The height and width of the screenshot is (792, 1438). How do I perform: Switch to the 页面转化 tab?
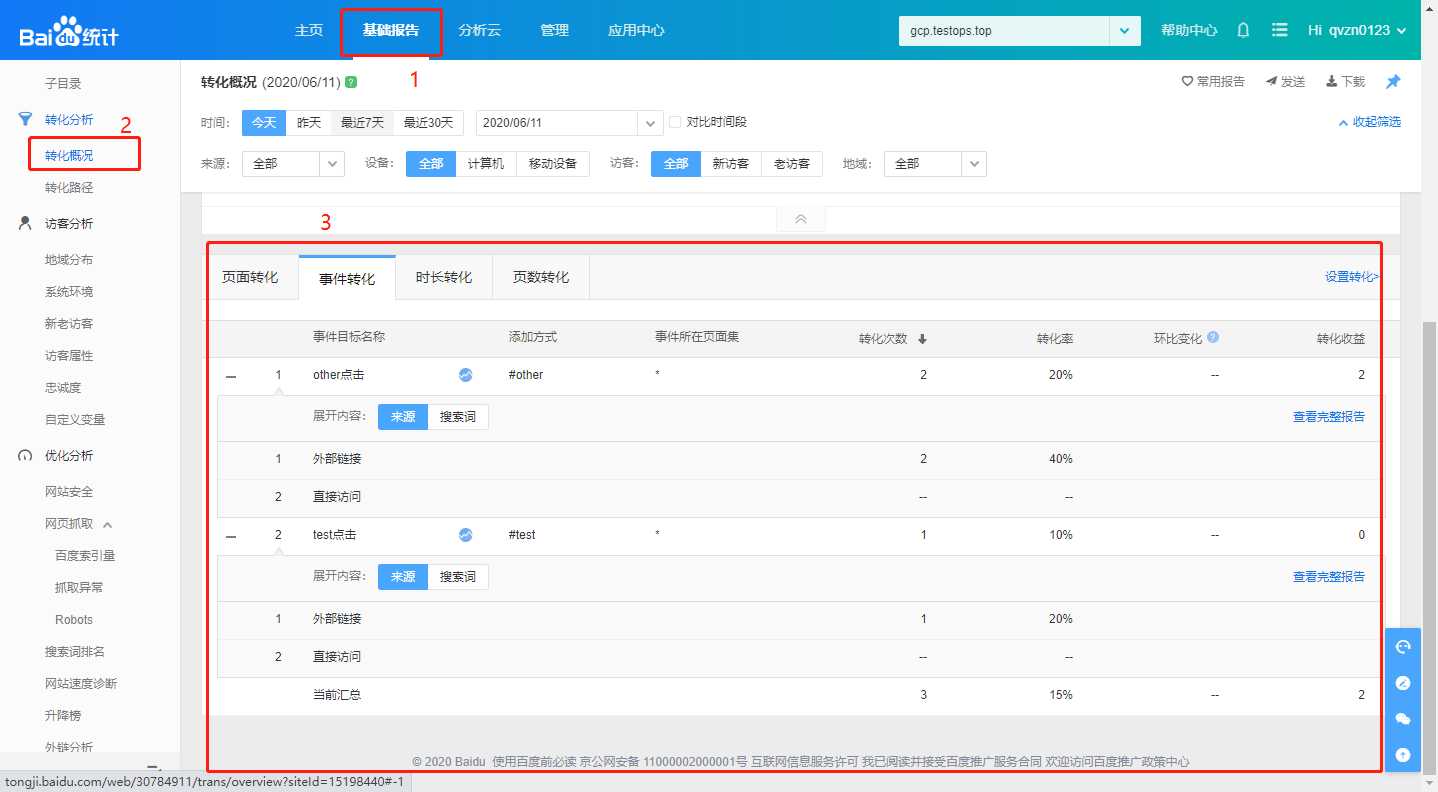[250, 277]
